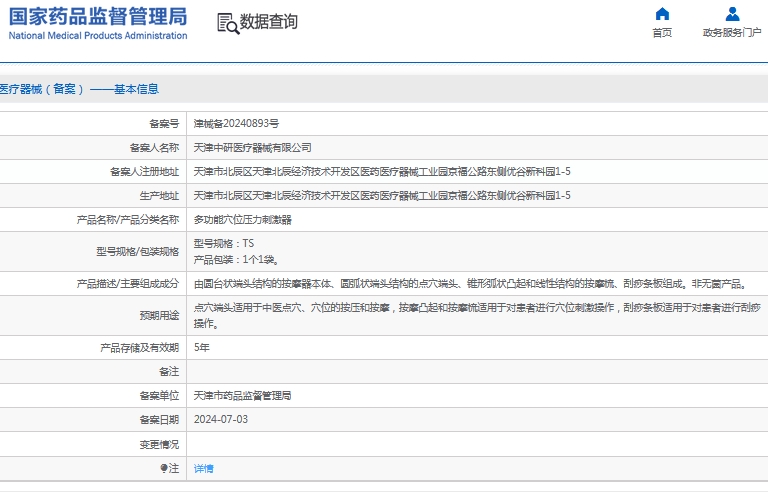Screen dimensions: 768x492
Task: Click National Medical Products Administration text
Action: tap(98, 35)
